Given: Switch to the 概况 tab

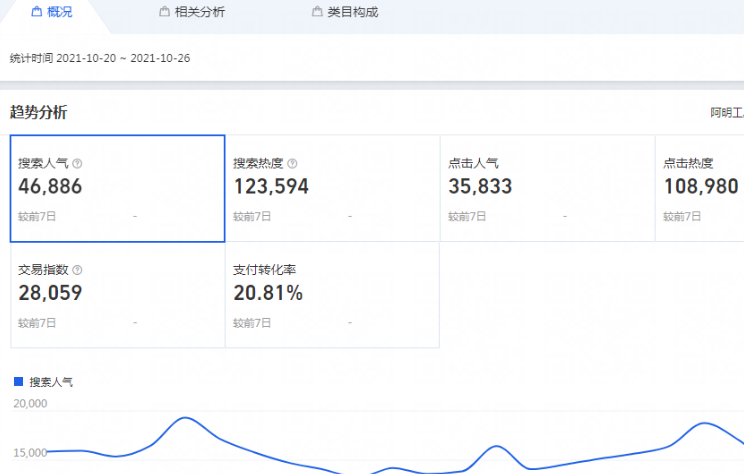Looking at the screenshot, I should click(x=52, y=12).
